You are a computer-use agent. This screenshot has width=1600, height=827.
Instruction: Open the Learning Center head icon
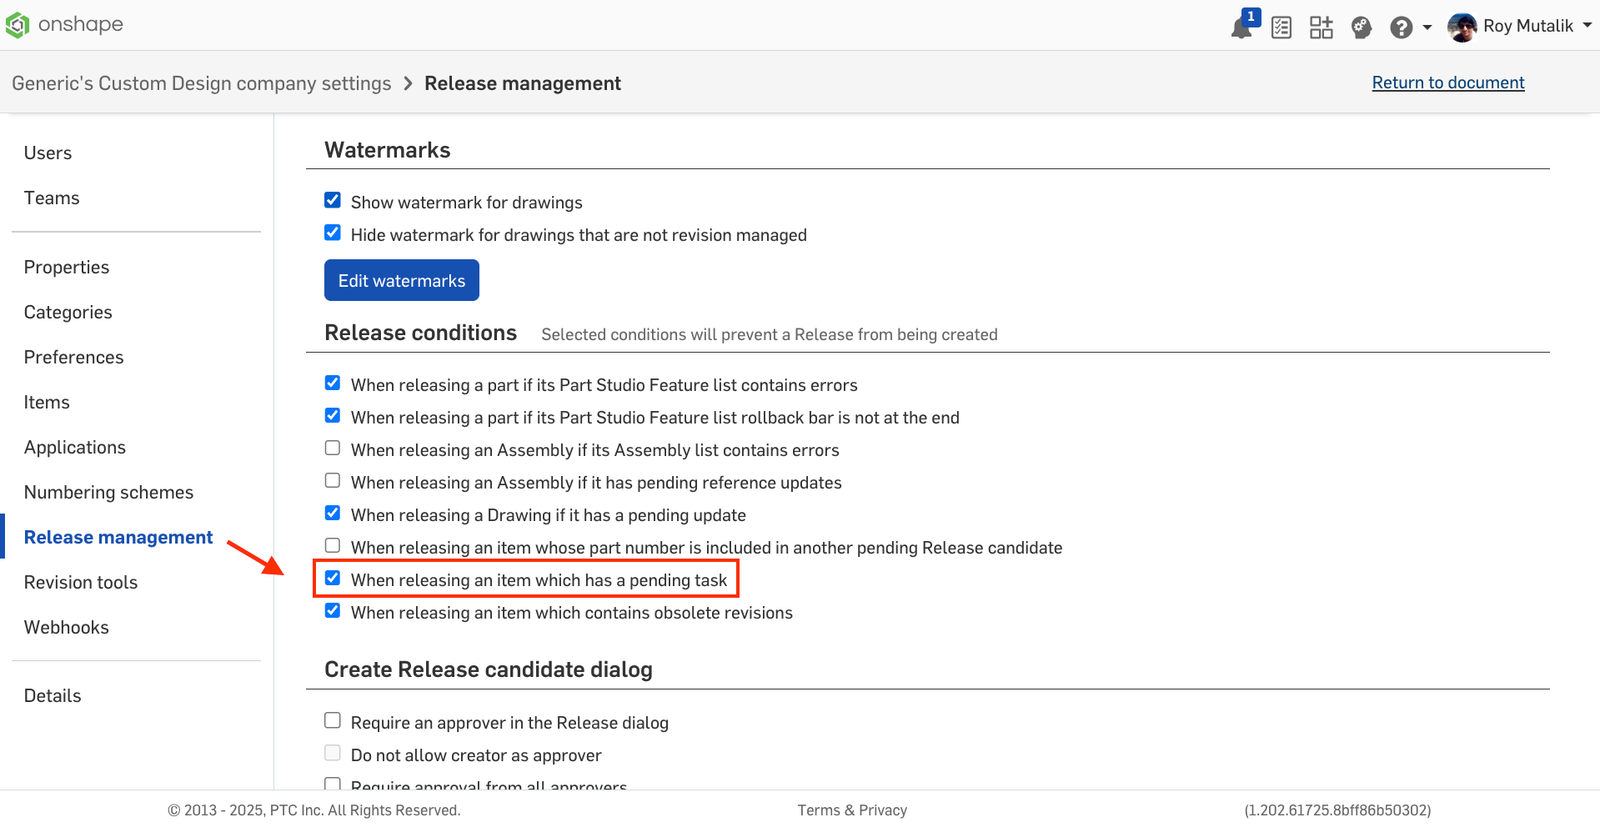click(x=1361, y=27)
